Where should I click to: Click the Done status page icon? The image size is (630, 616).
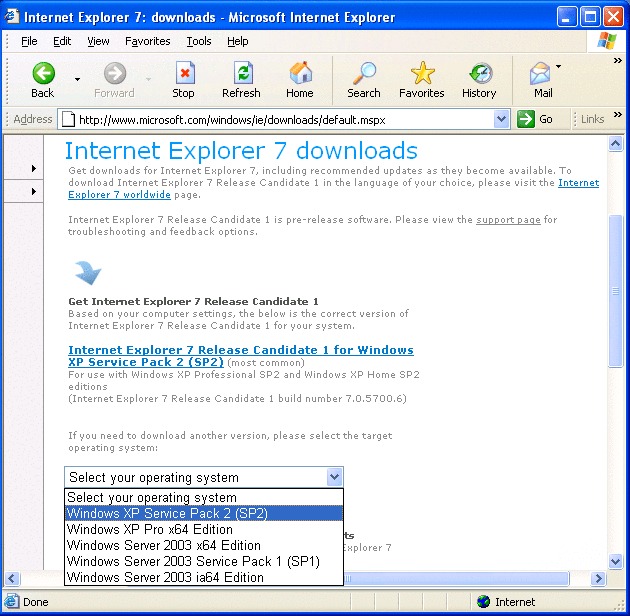(11, 601)
